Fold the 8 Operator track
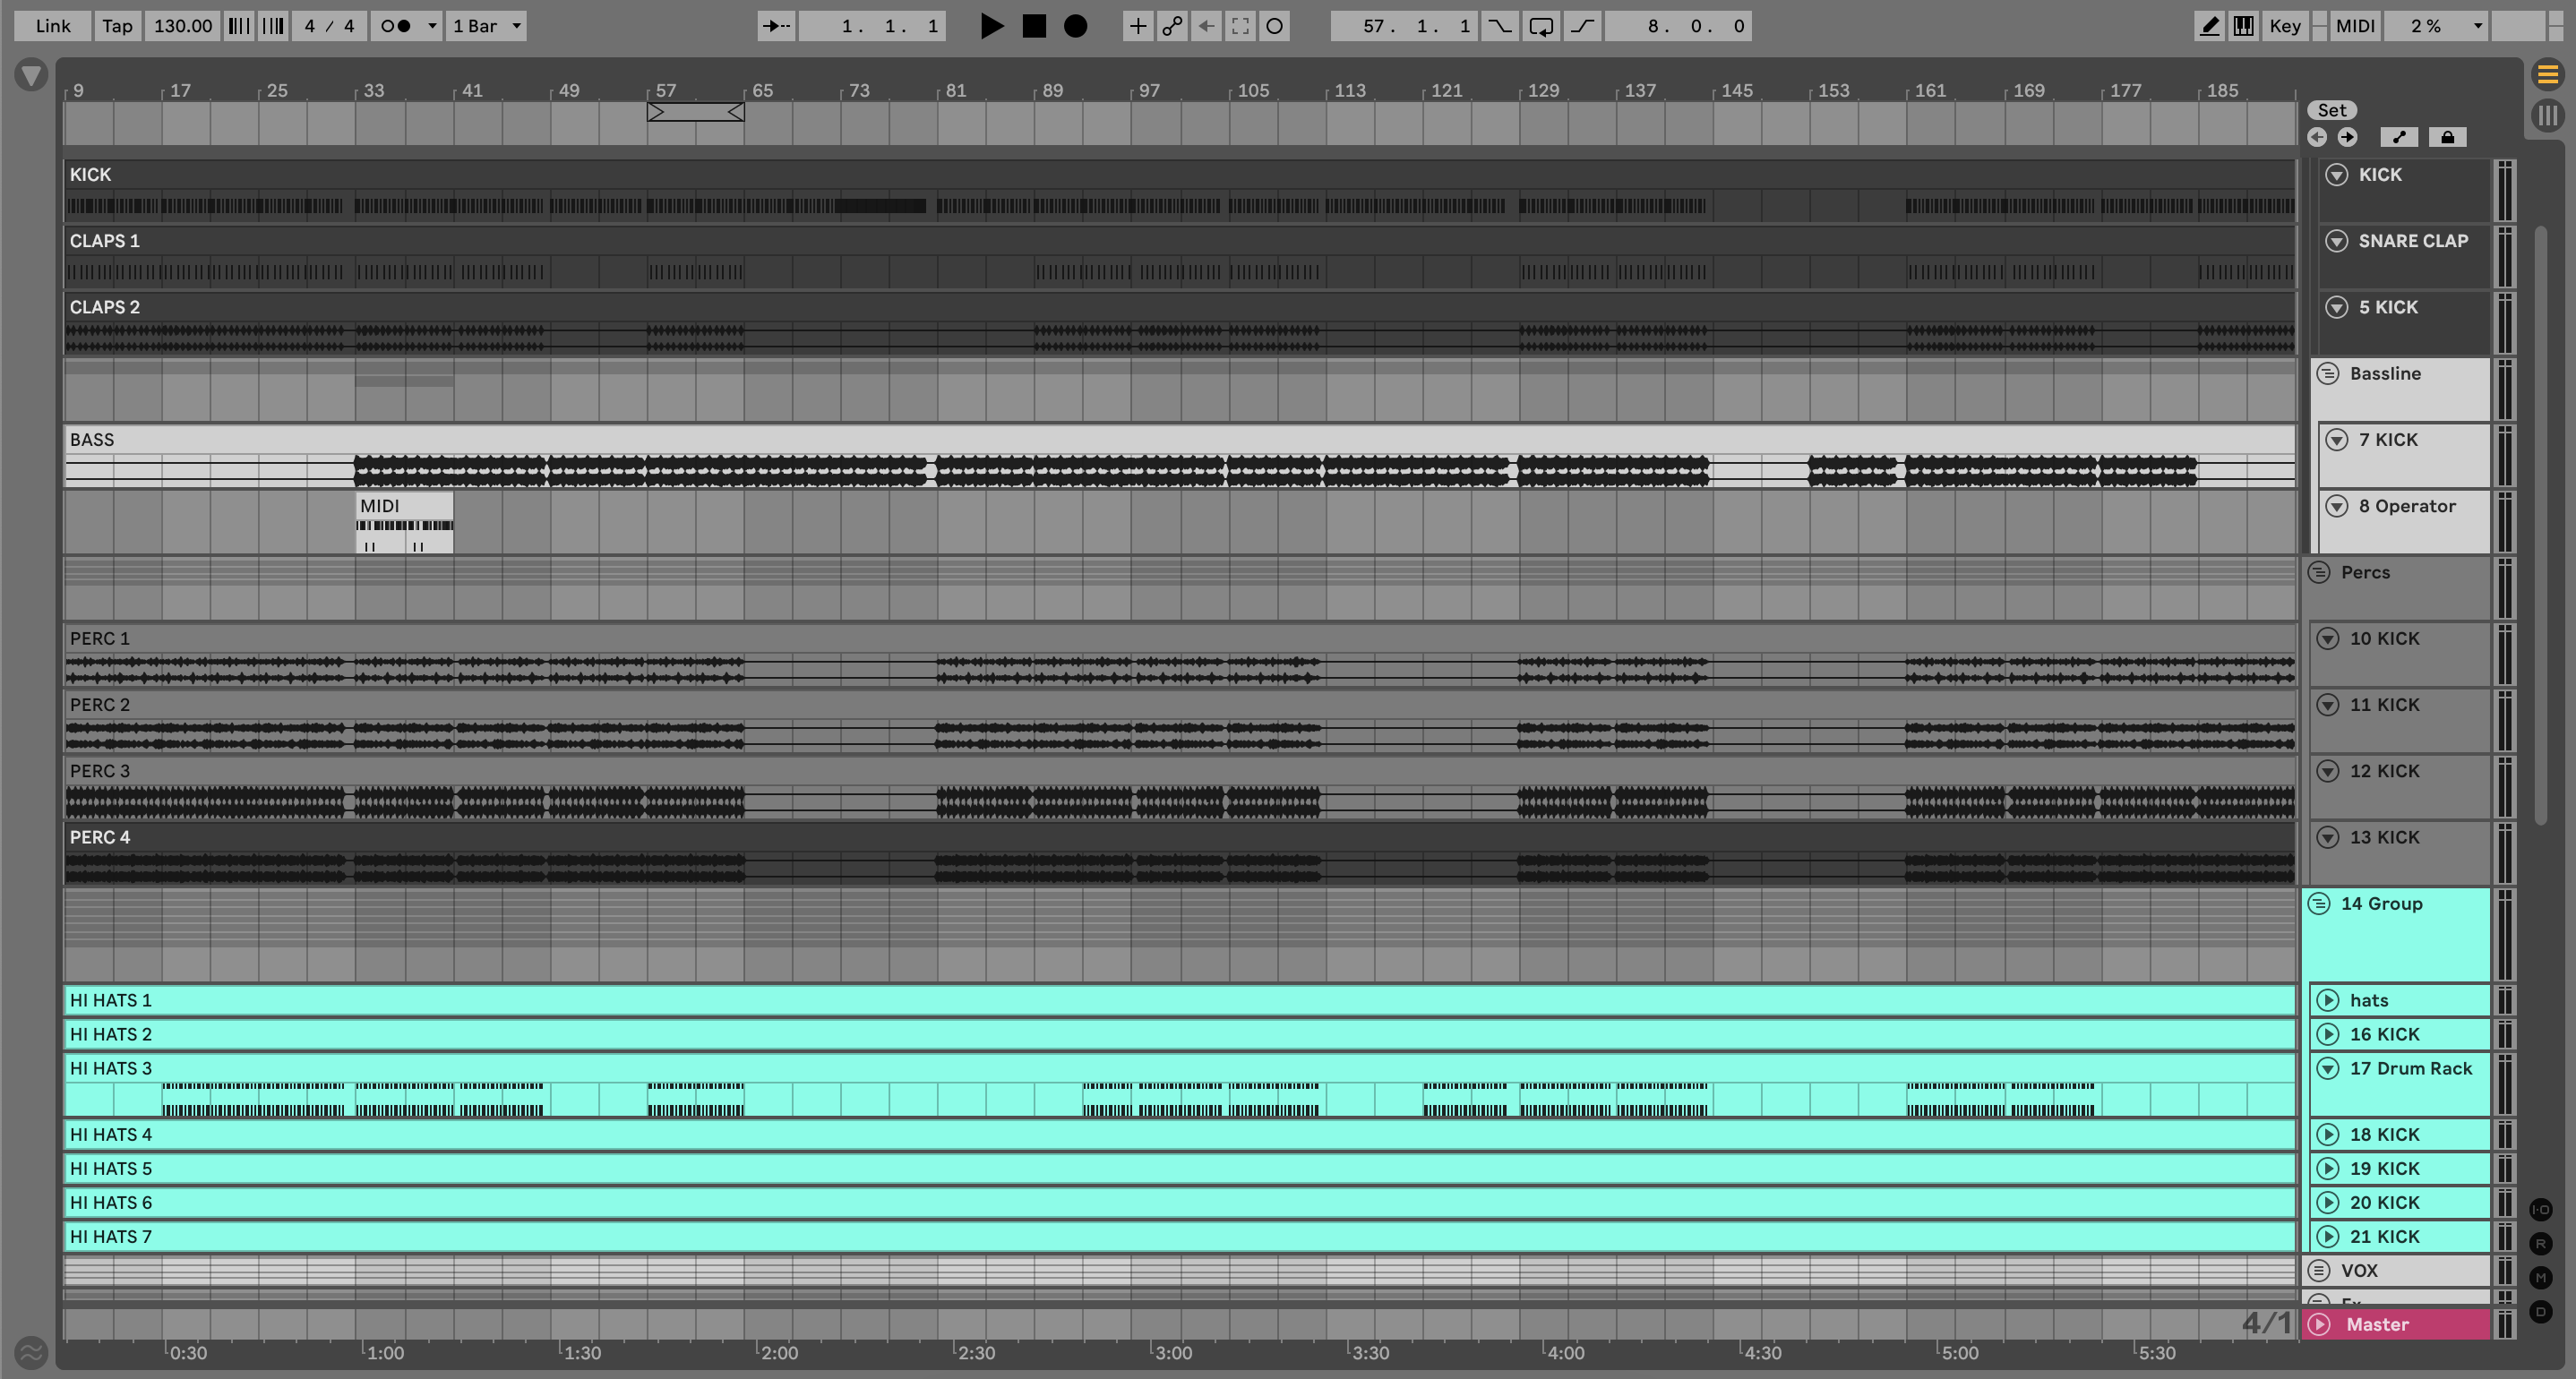 click(2336, 506)
